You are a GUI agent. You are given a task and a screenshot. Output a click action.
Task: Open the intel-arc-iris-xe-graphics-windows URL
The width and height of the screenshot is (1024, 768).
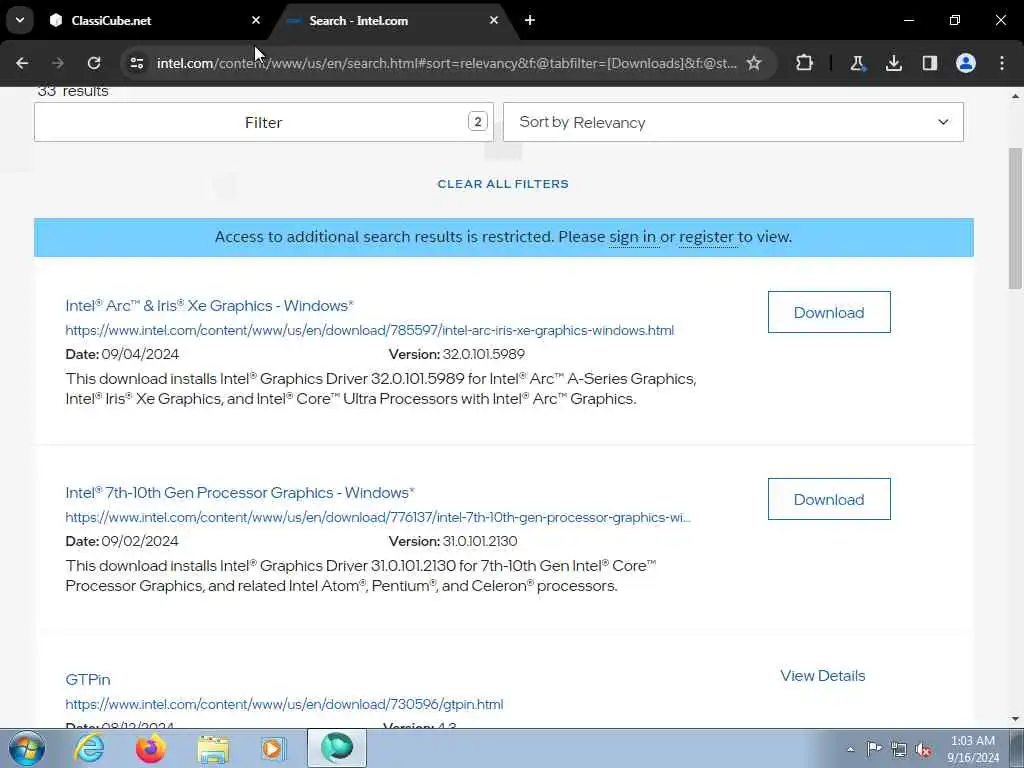point(370,330)
